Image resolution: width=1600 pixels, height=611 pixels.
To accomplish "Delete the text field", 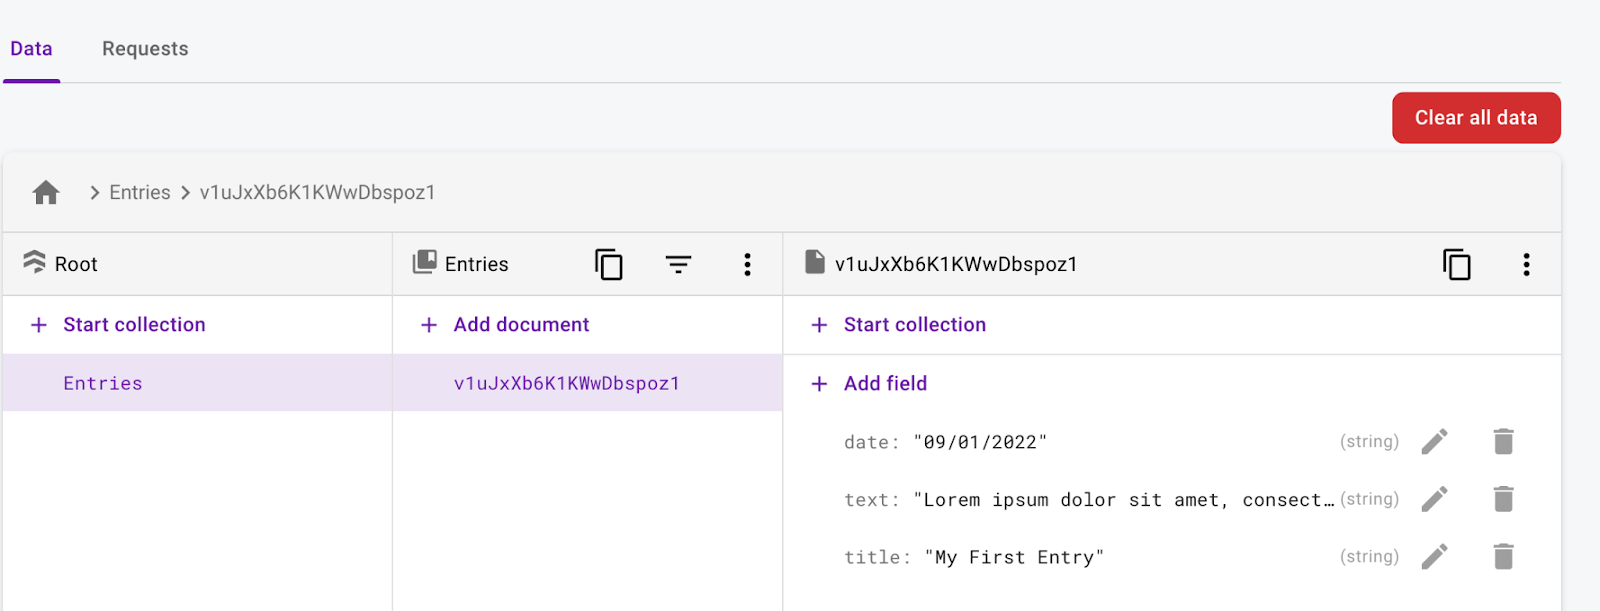I will pos(1503,499).
